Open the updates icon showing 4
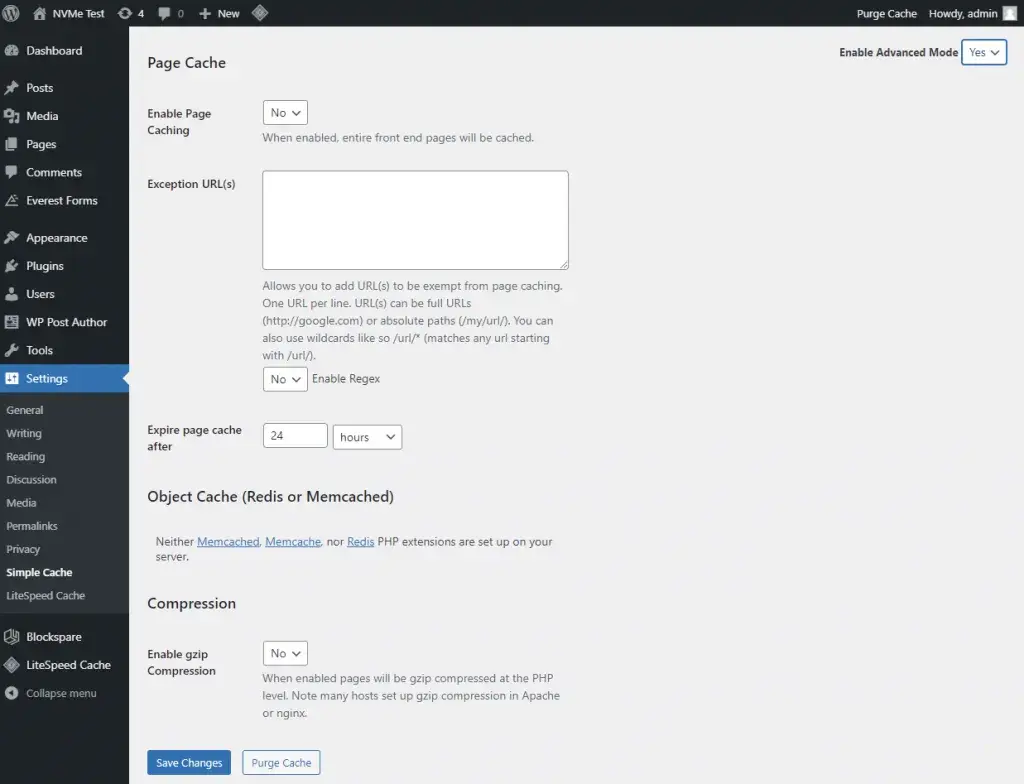The height and width of the screenshot is (784, 1024). point(125,13)
